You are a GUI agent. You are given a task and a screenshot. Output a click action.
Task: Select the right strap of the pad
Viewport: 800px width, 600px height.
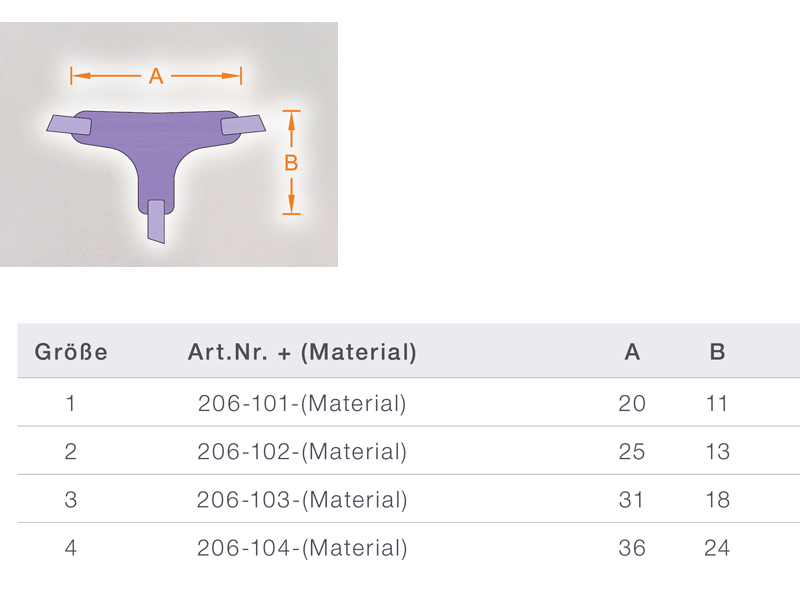click(x=243, y=125)
